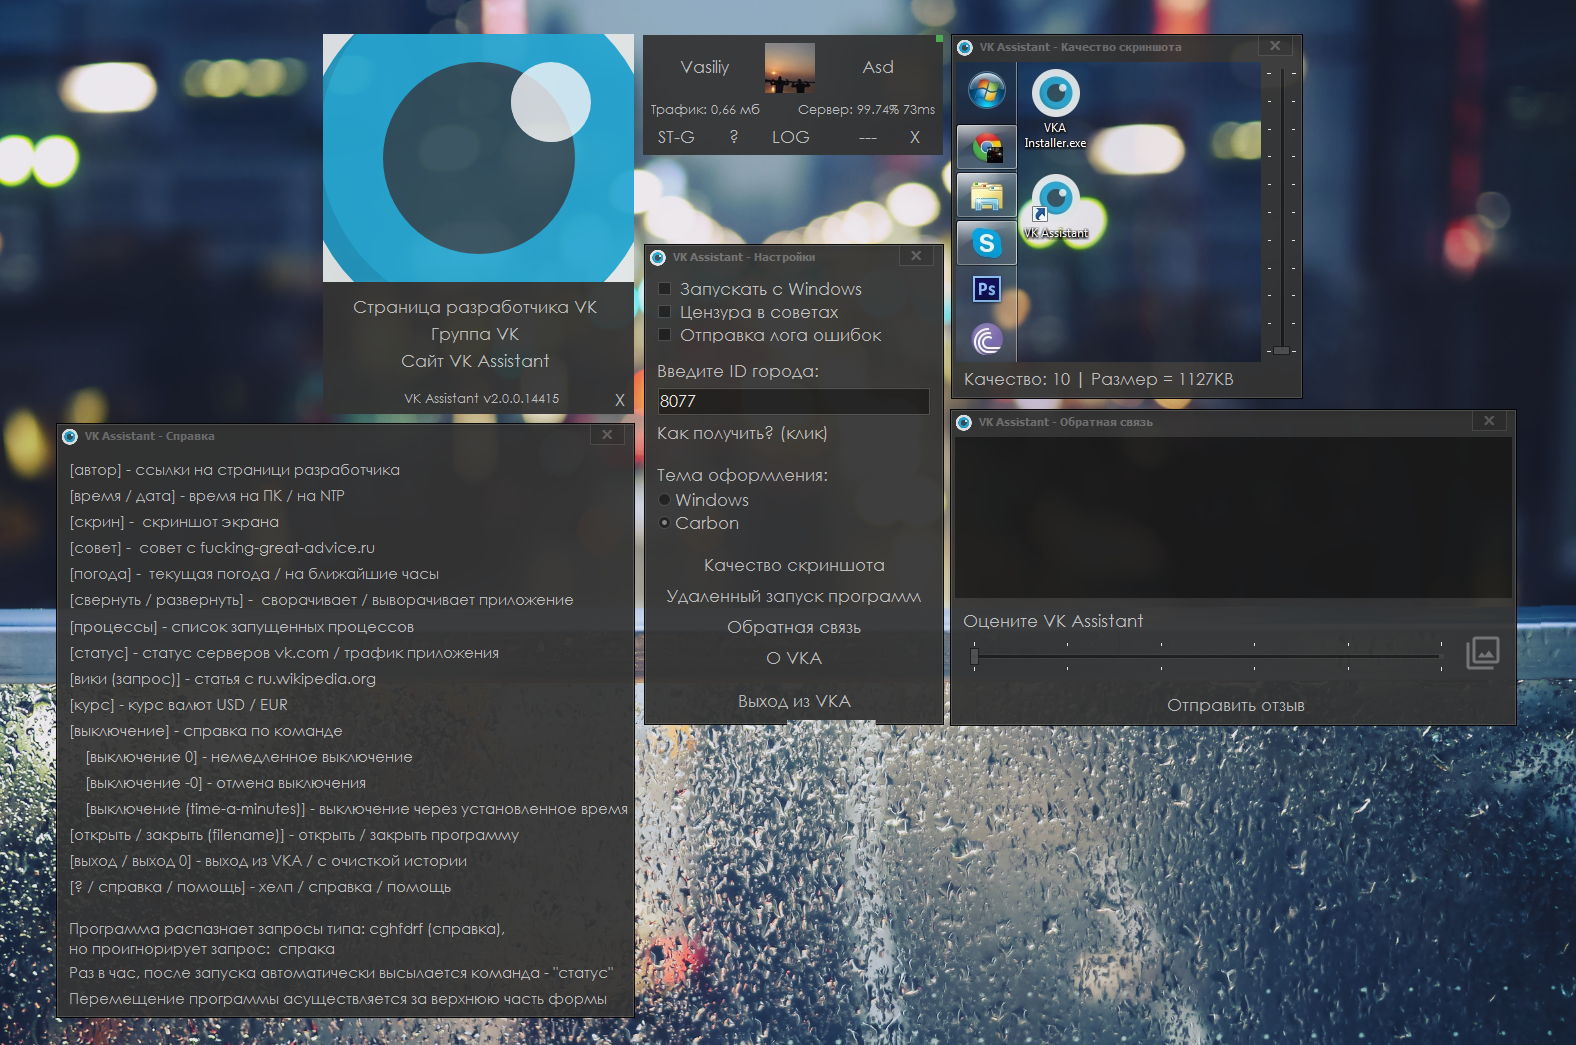Click the Vasiliy name label
The height and width of the screenshot is (1045, 1576).
[705, 67]
